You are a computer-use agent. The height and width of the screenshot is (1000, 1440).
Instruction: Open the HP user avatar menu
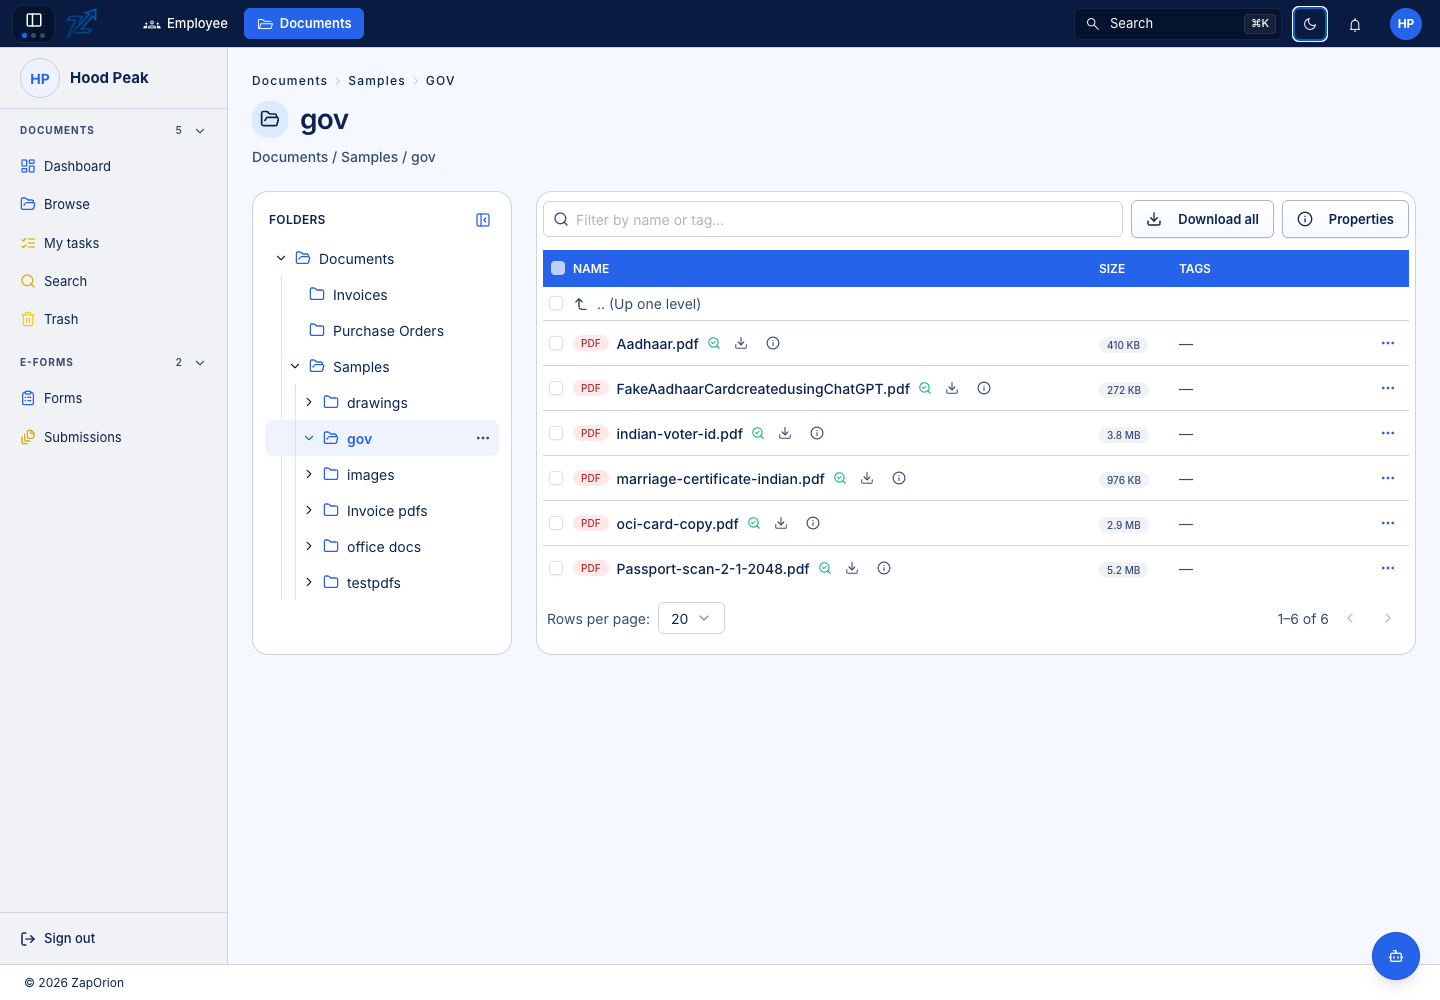click(x=1406, y=24)
